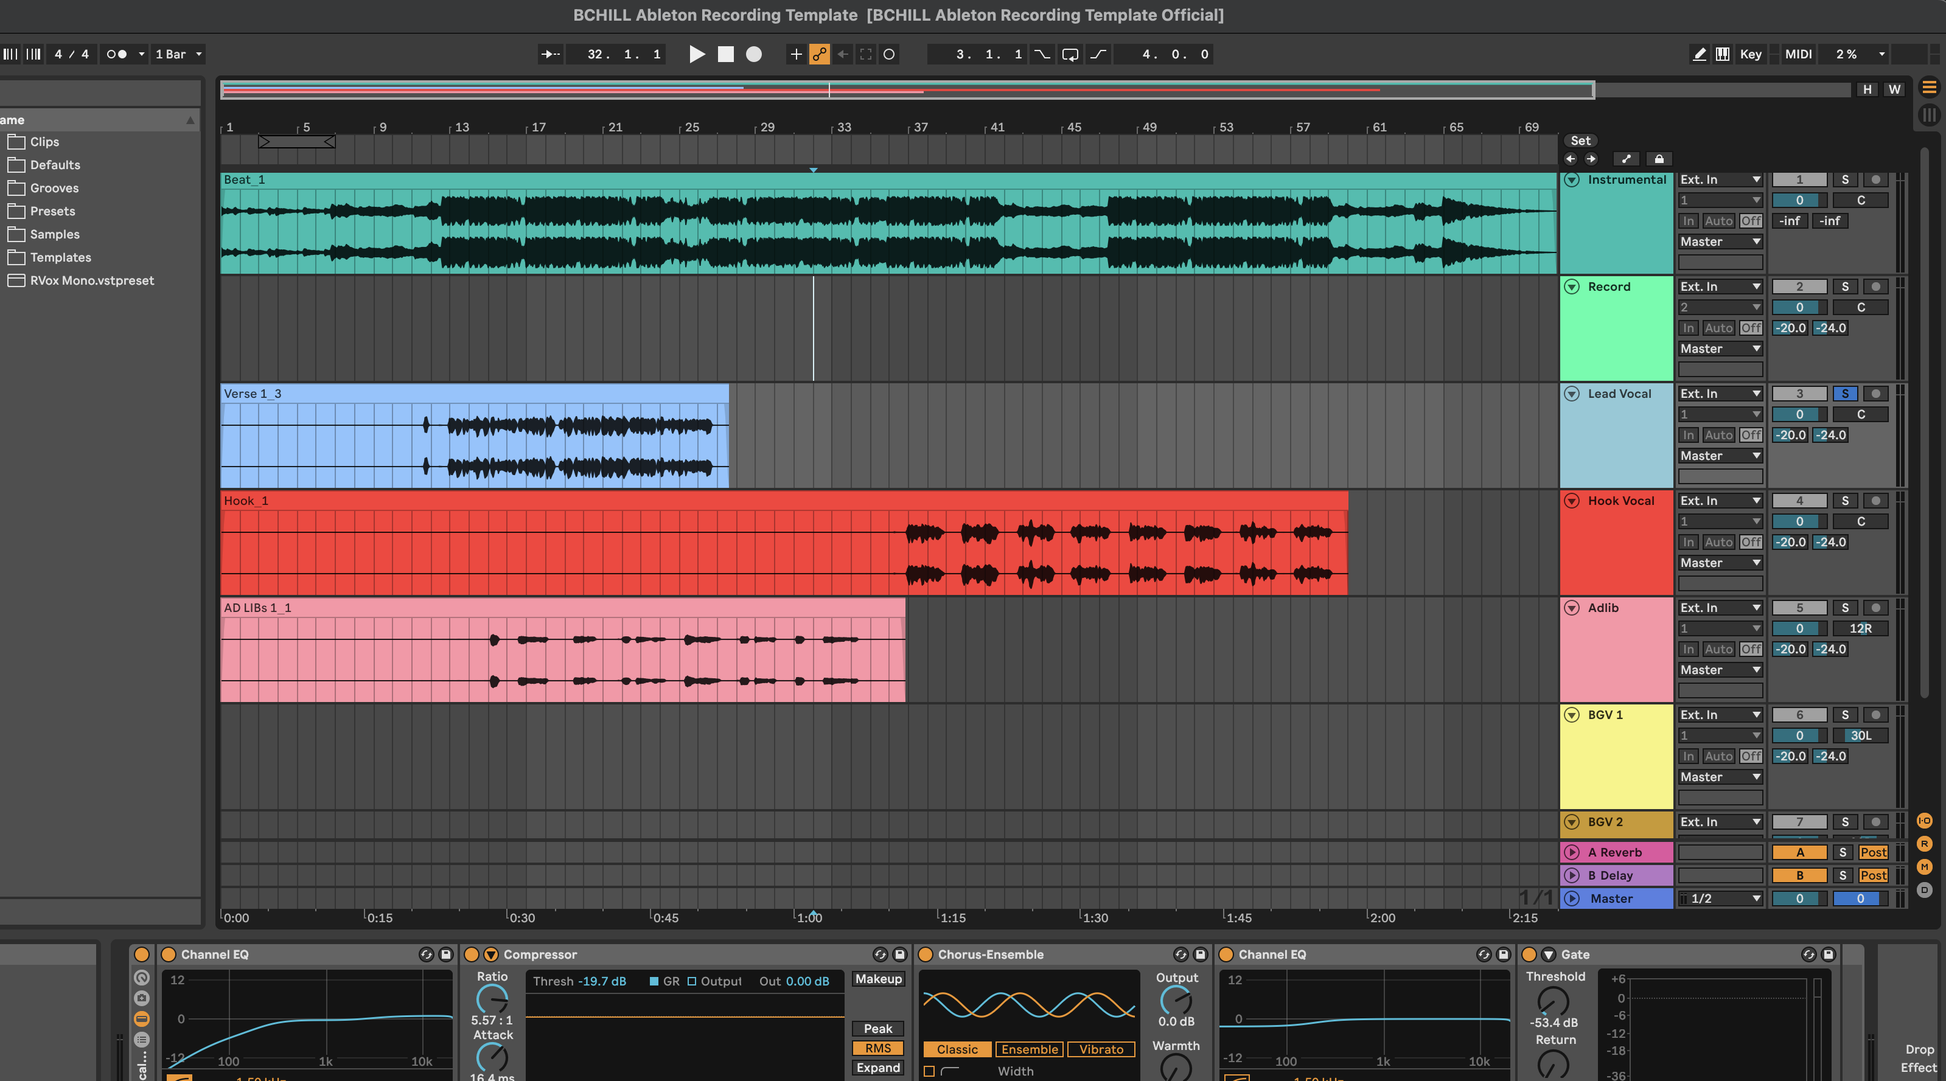
Task: Solo the Hook Vocal track
Action: click(1845, 501)
